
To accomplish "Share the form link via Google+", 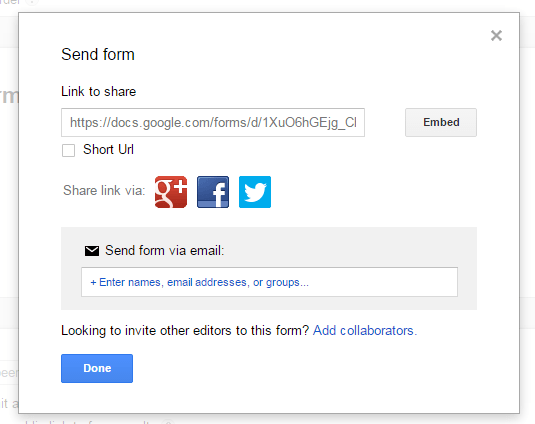I will tap(171, 192).
